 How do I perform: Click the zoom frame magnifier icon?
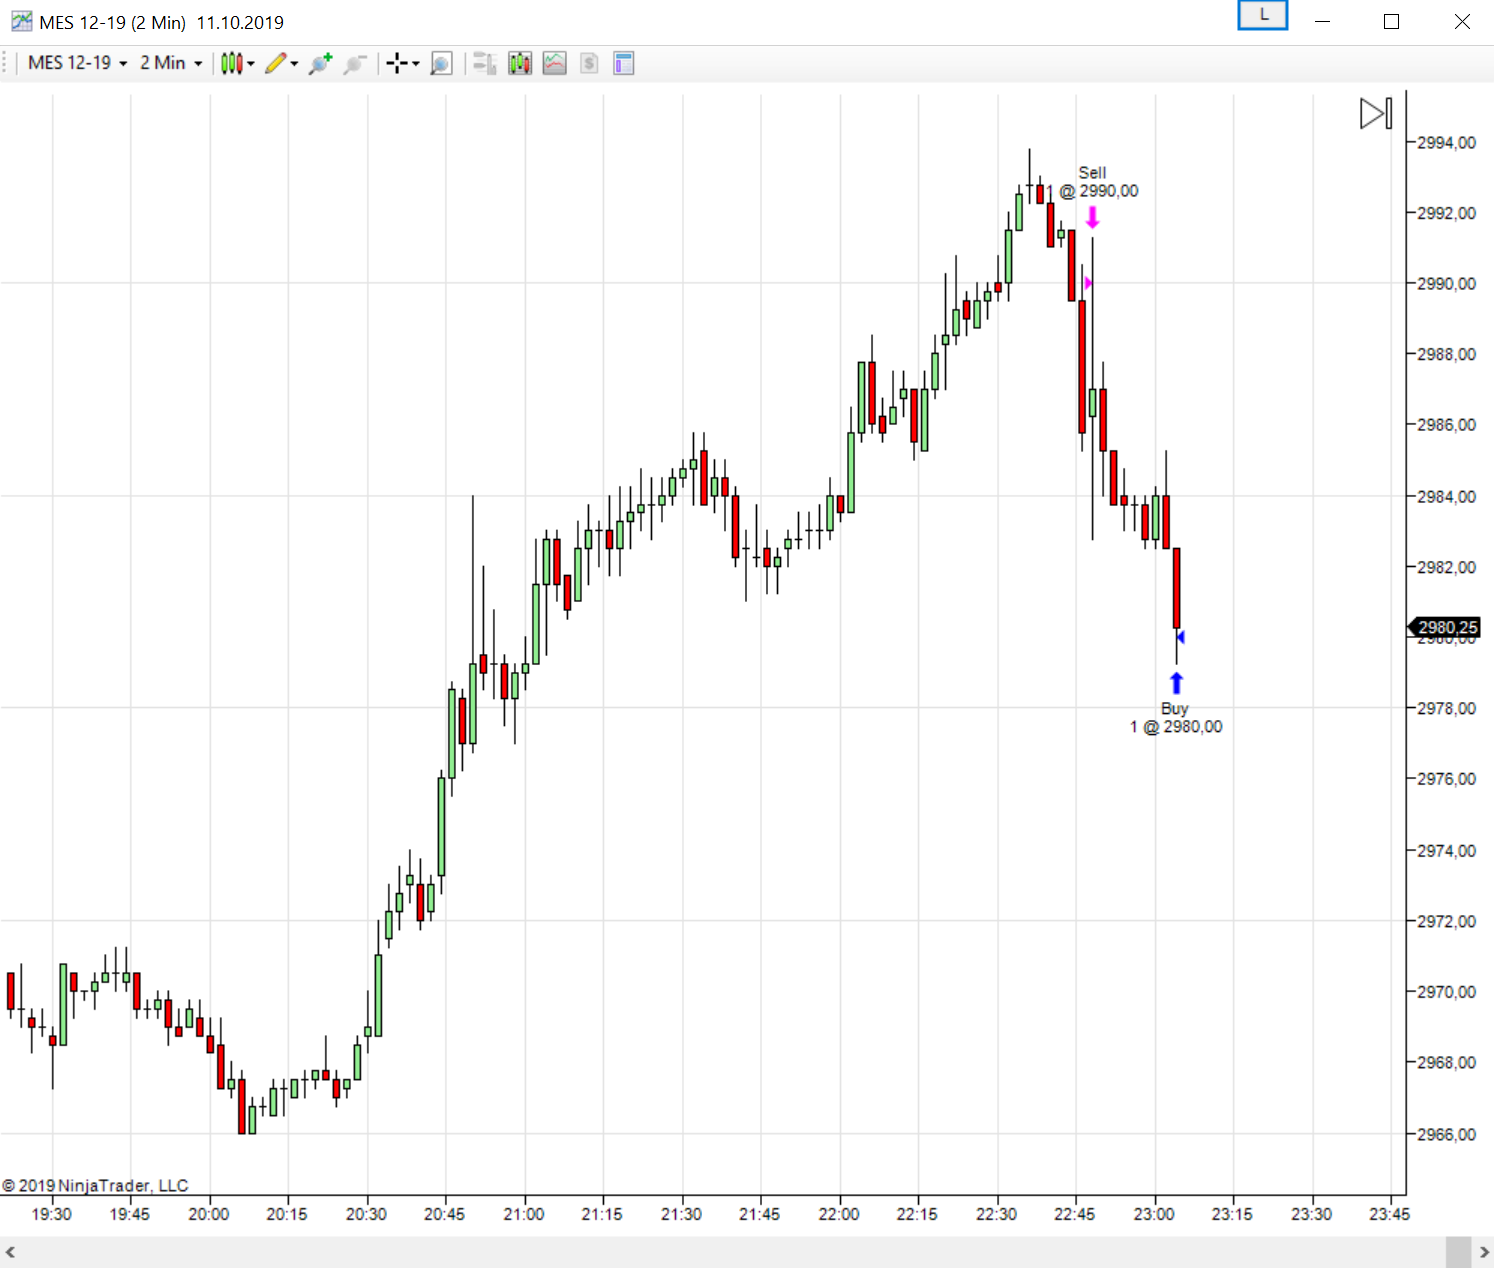point(441,64)
